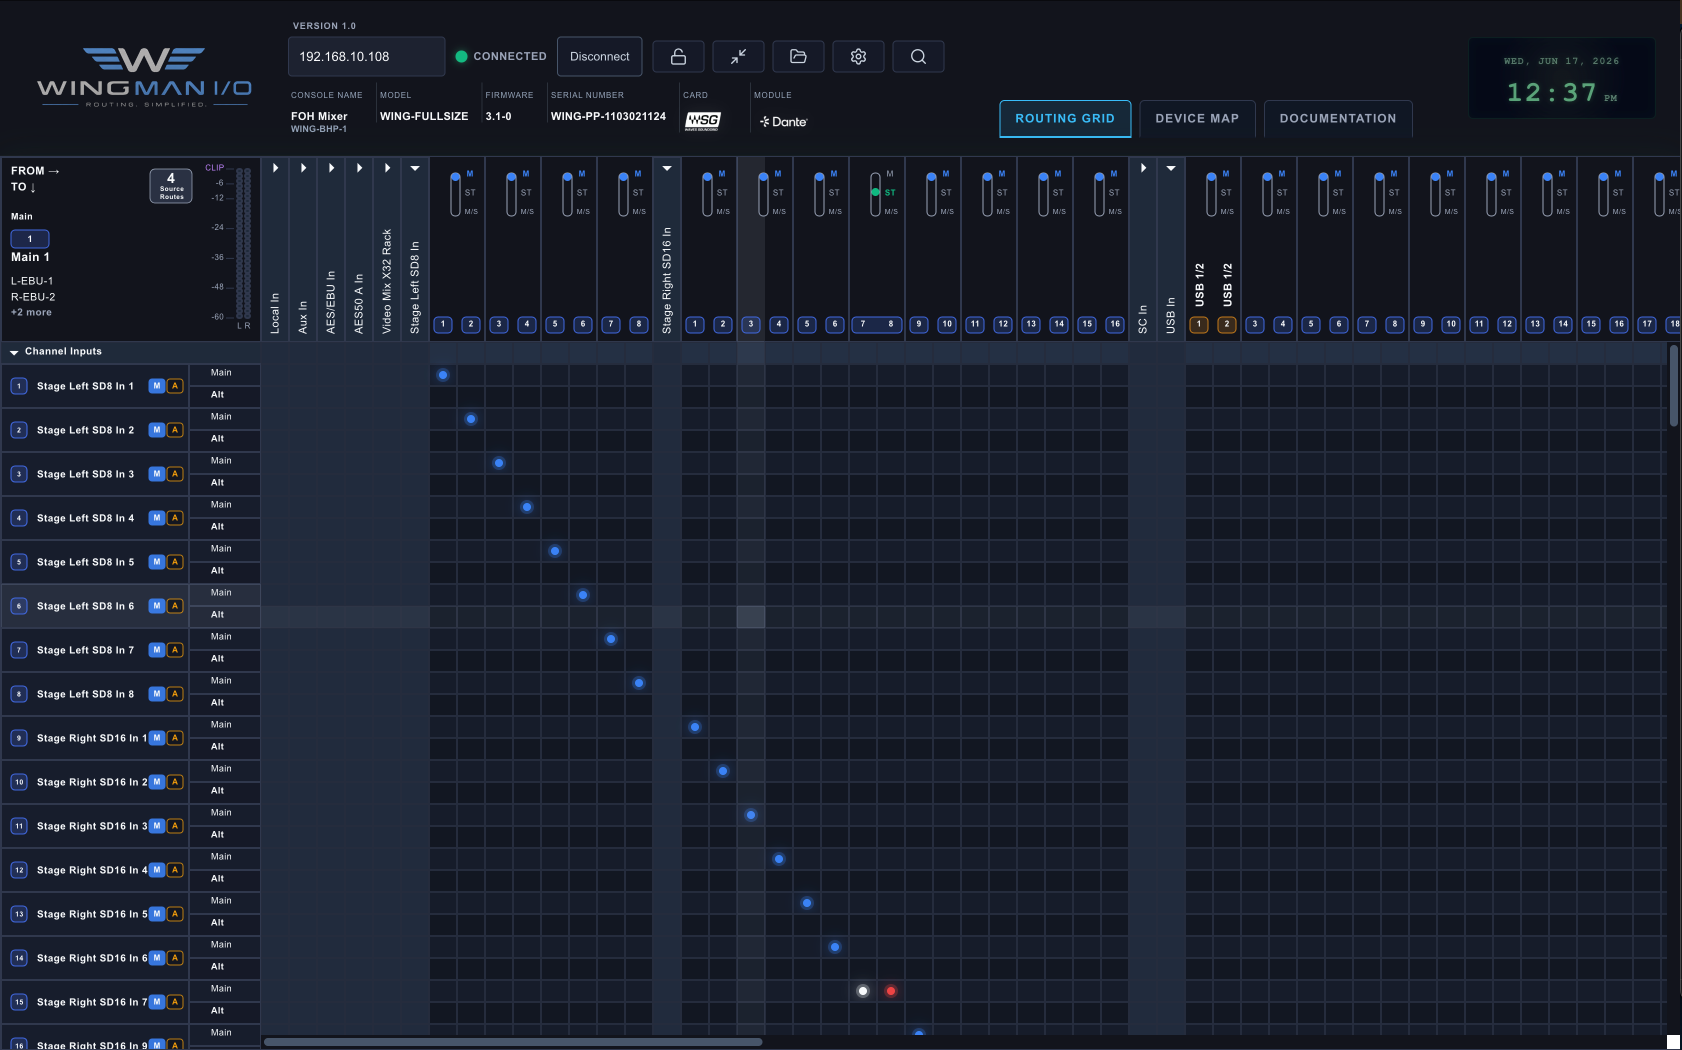
Task: Click column badge 10 in the USB In group
Action: pyautogui.click(x=1451, y=324)
